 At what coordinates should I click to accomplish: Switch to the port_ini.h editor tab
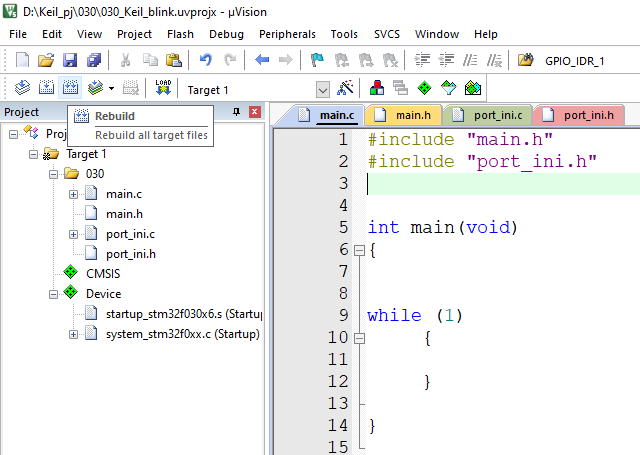tap(579, 115)
